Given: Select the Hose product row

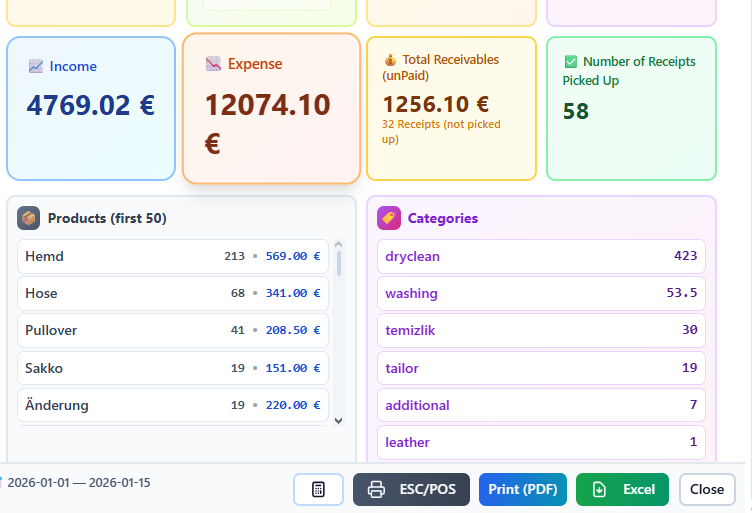Looking at the screenshot, I should point(173,293).
